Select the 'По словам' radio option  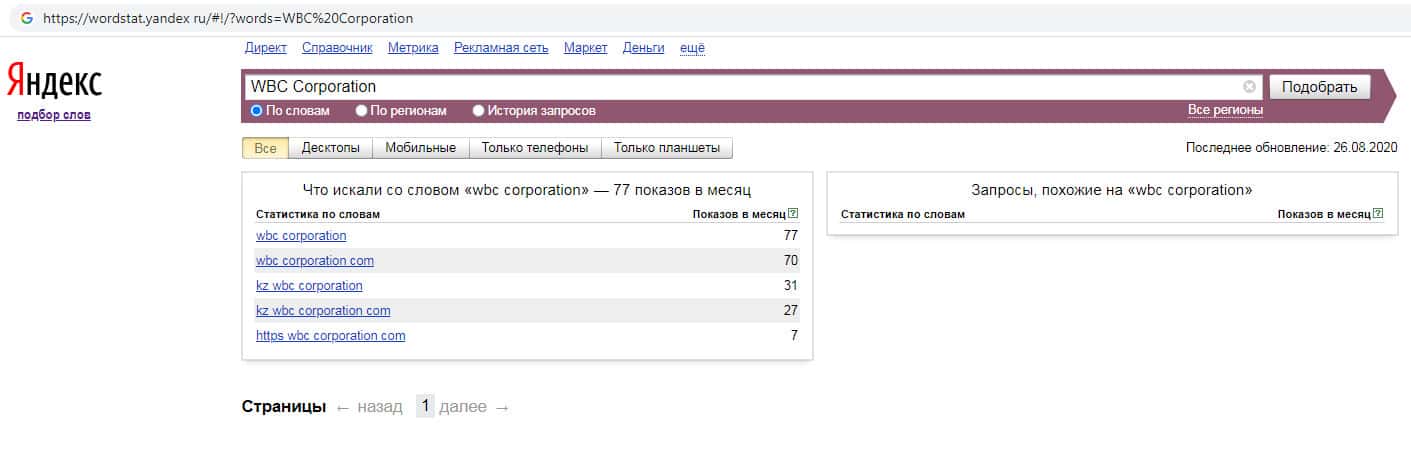257,111
